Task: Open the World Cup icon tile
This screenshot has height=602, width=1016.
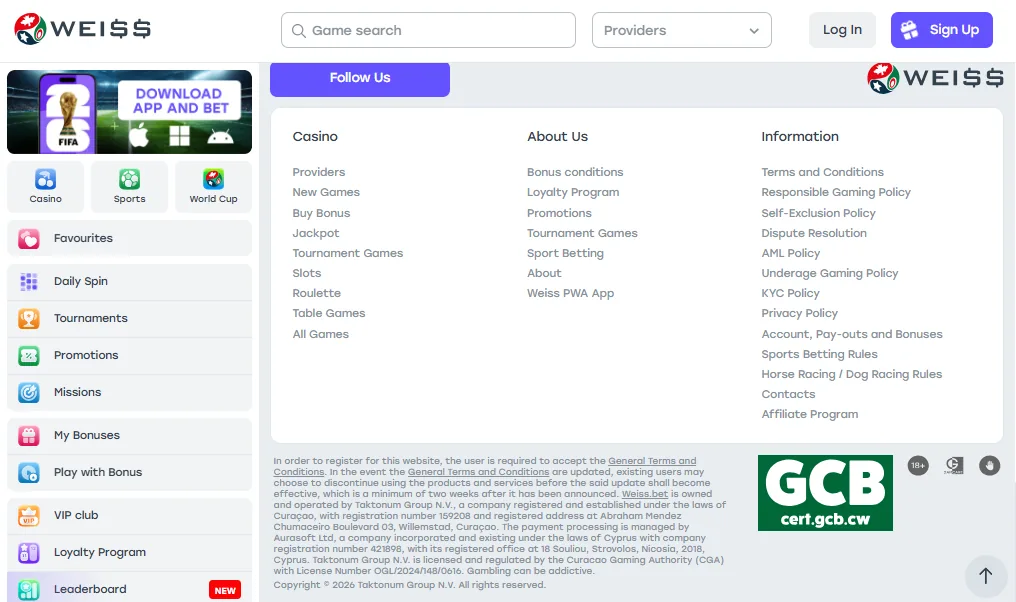Action: [213, 187]
